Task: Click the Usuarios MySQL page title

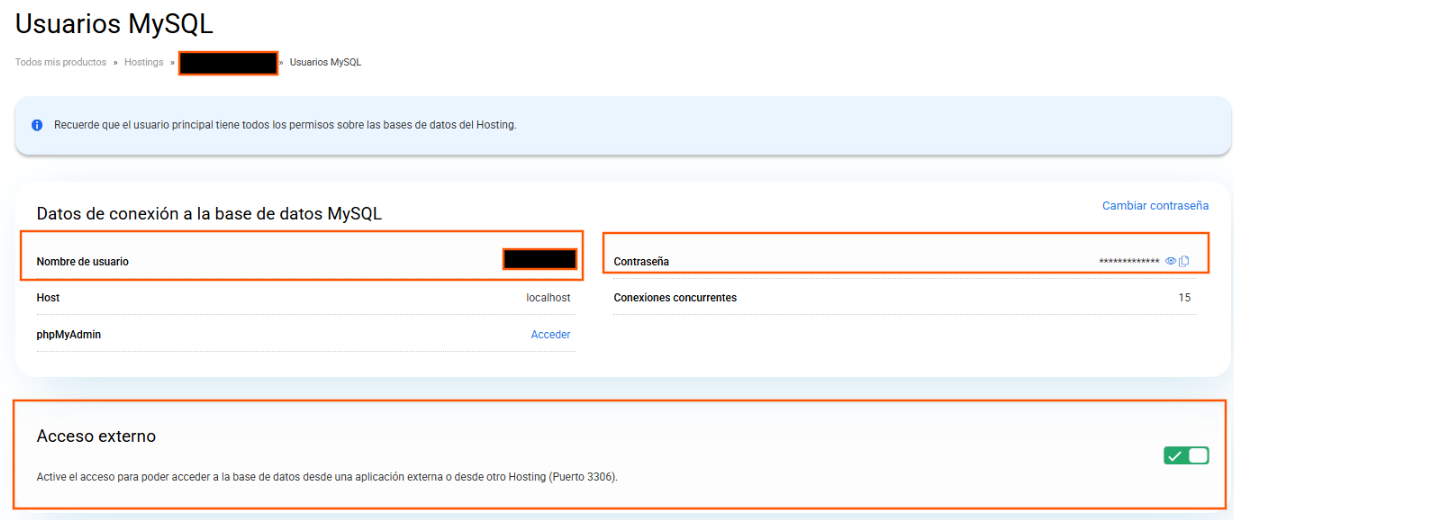Action: [114, 23]
